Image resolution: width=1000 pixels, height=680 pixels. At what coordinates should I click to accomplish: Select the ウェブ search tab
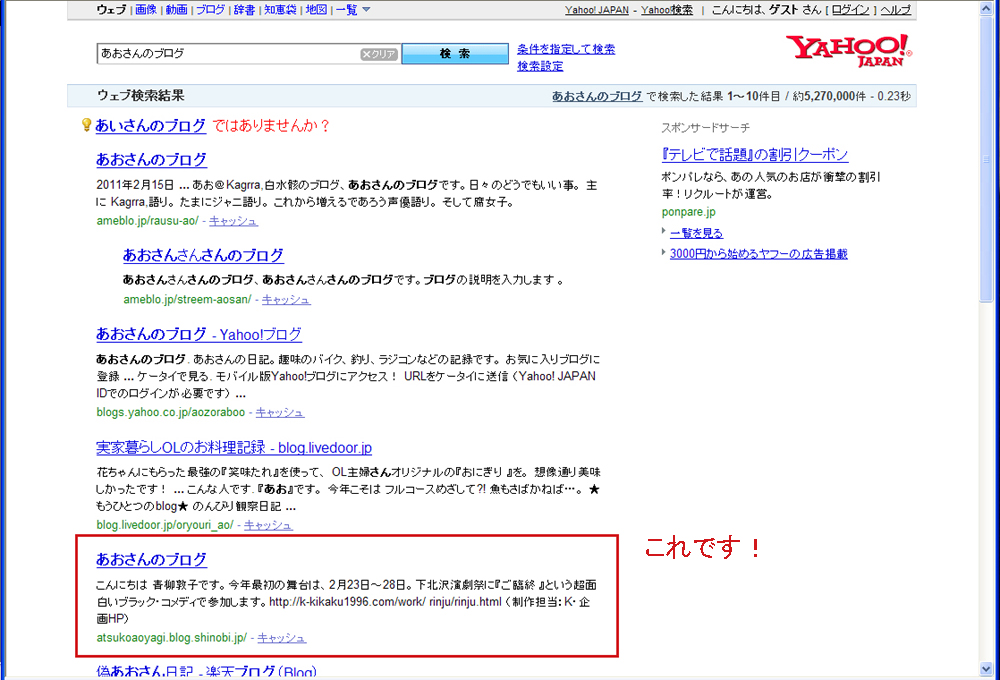[x=112, y=10]
